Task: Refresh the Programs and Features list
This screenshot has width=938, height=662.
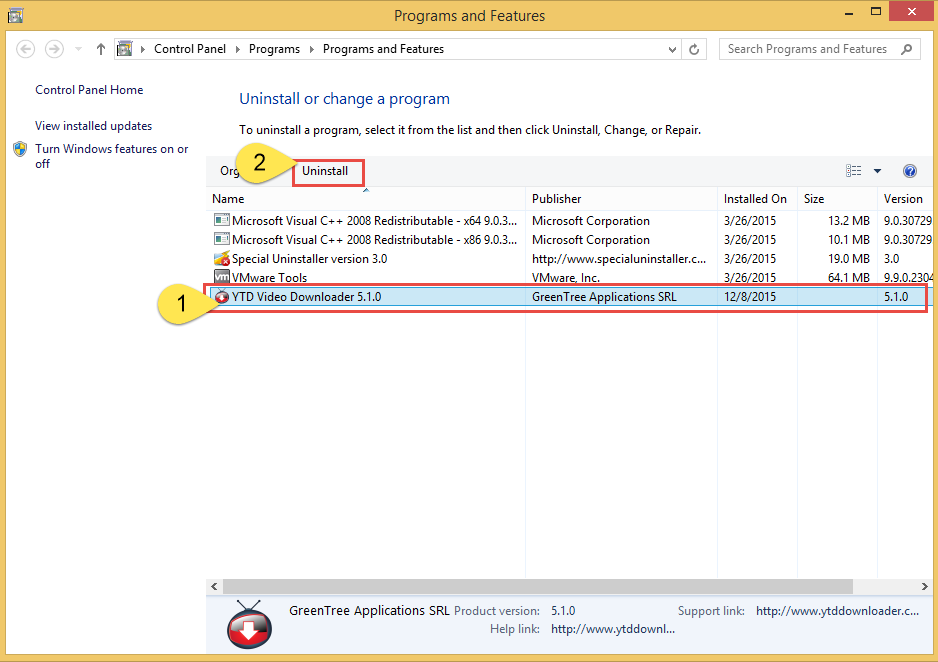Action: coord(694,49)
